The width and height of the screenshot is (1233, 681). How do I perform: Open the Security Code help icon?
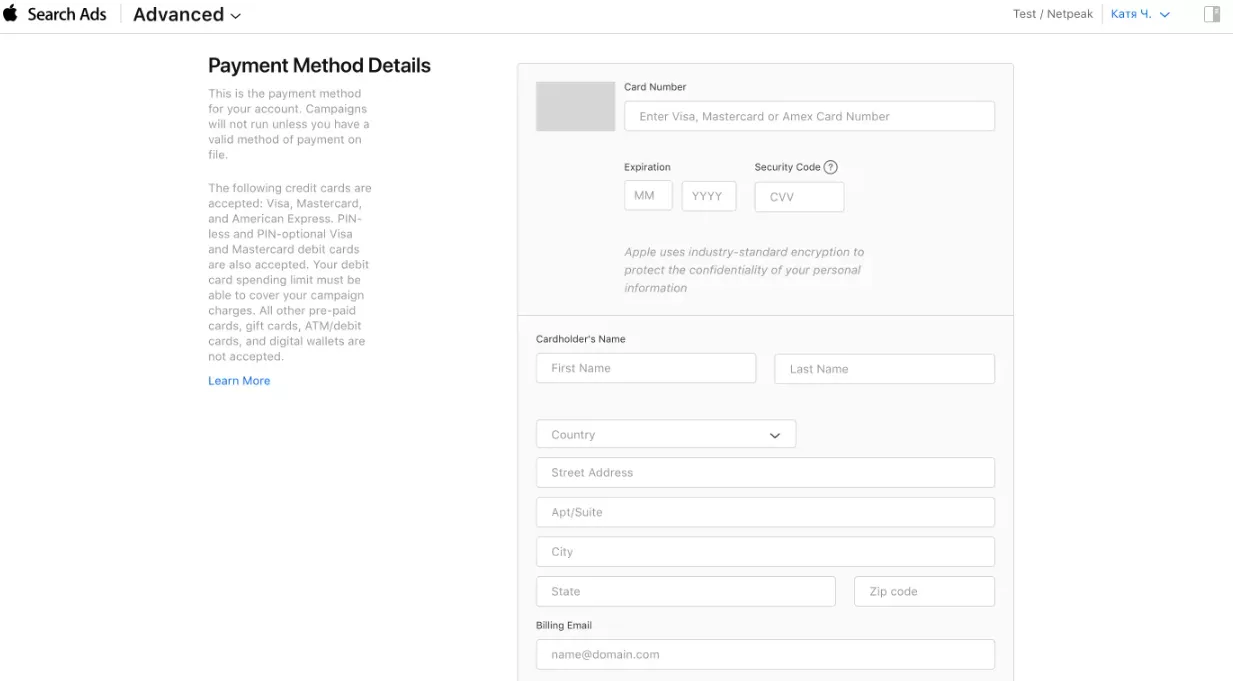[830, 167]
